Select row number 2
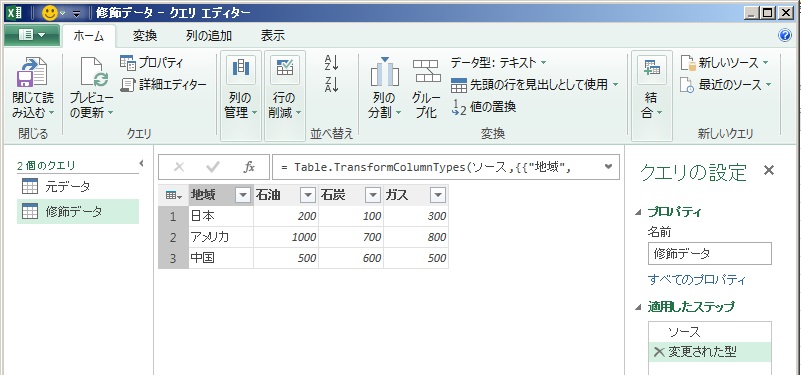This screenshot has height=375, width=801. 173,238
